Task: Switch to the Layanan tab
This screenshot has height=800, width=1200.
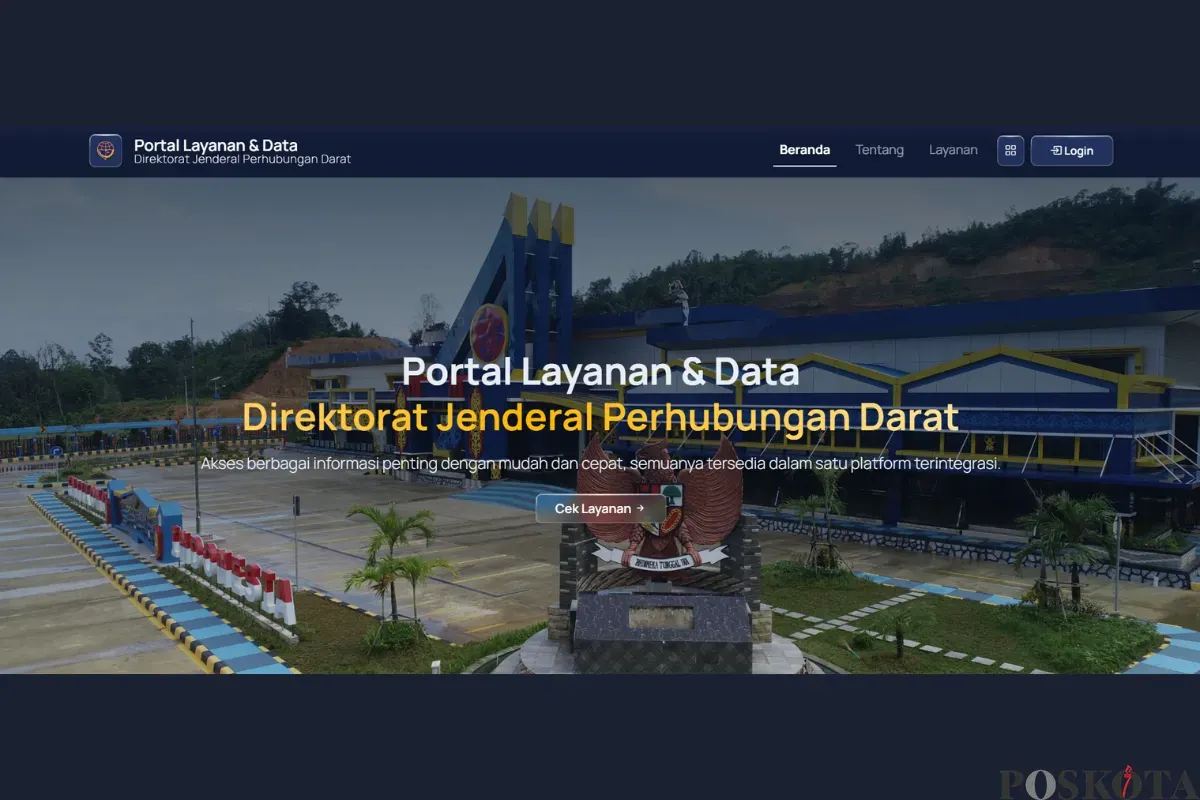Action: [x=953, y=149]
